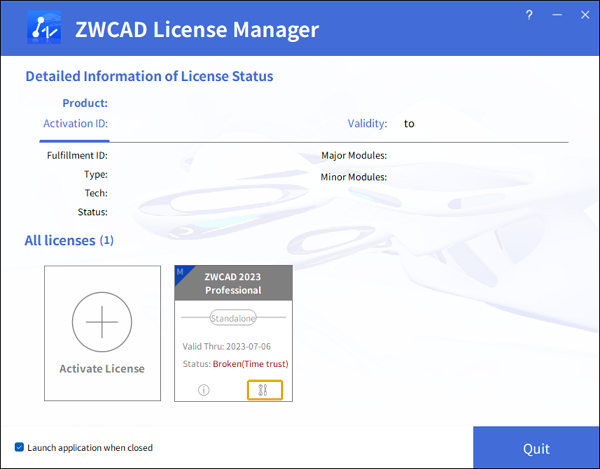The height and width of the screenshot is (469, 600).
Task: Select the Activate License card
Action: click(102, 333)
